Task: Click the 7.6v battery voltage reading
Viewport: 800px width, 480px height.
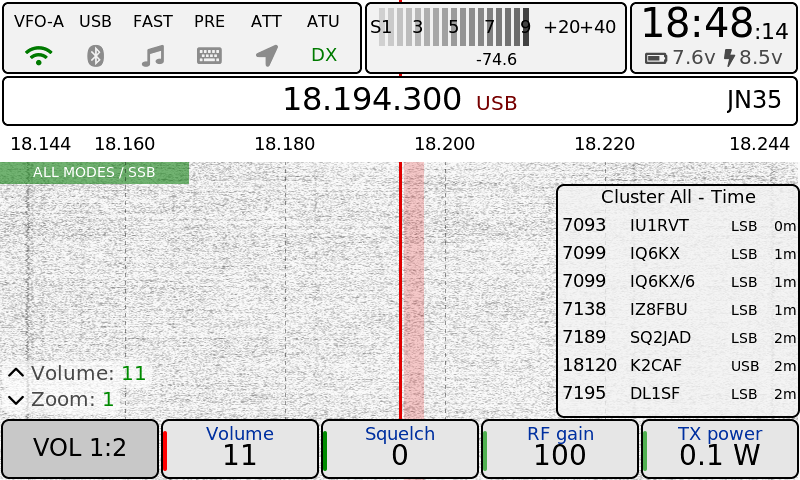Action: (693, 58)
